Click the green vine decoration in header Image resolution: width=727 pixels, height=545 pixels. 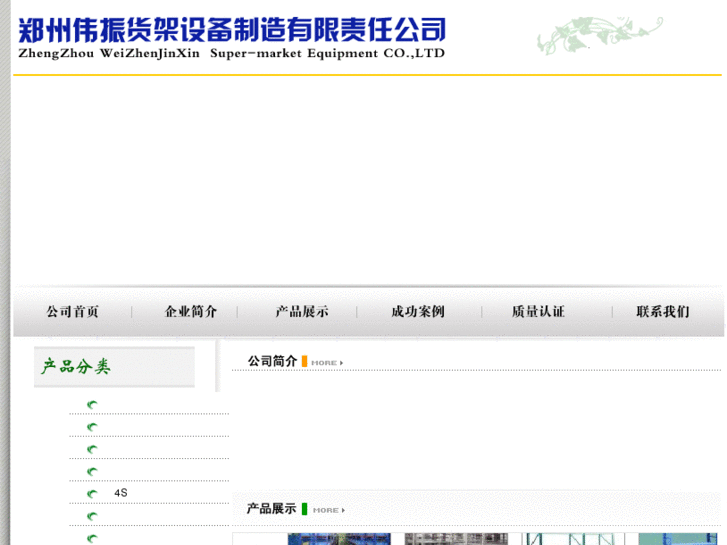point(598,34)
